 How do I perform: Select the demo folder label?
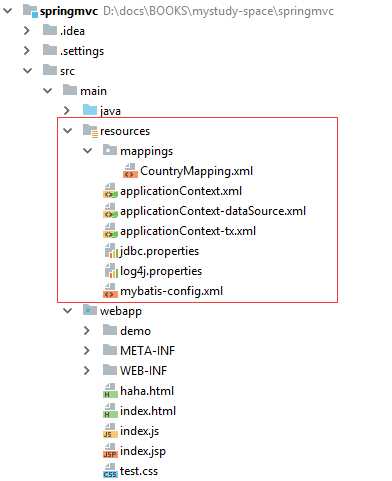[x=136, y=331]
